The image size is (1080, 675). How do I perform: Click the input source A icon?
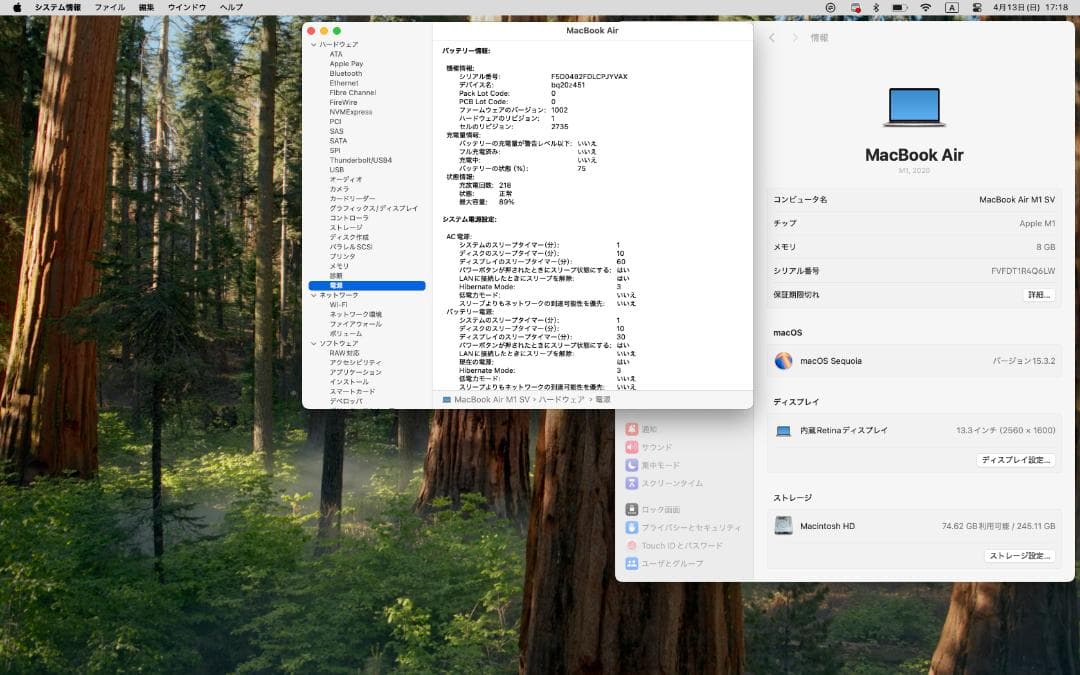click(952, 8)
